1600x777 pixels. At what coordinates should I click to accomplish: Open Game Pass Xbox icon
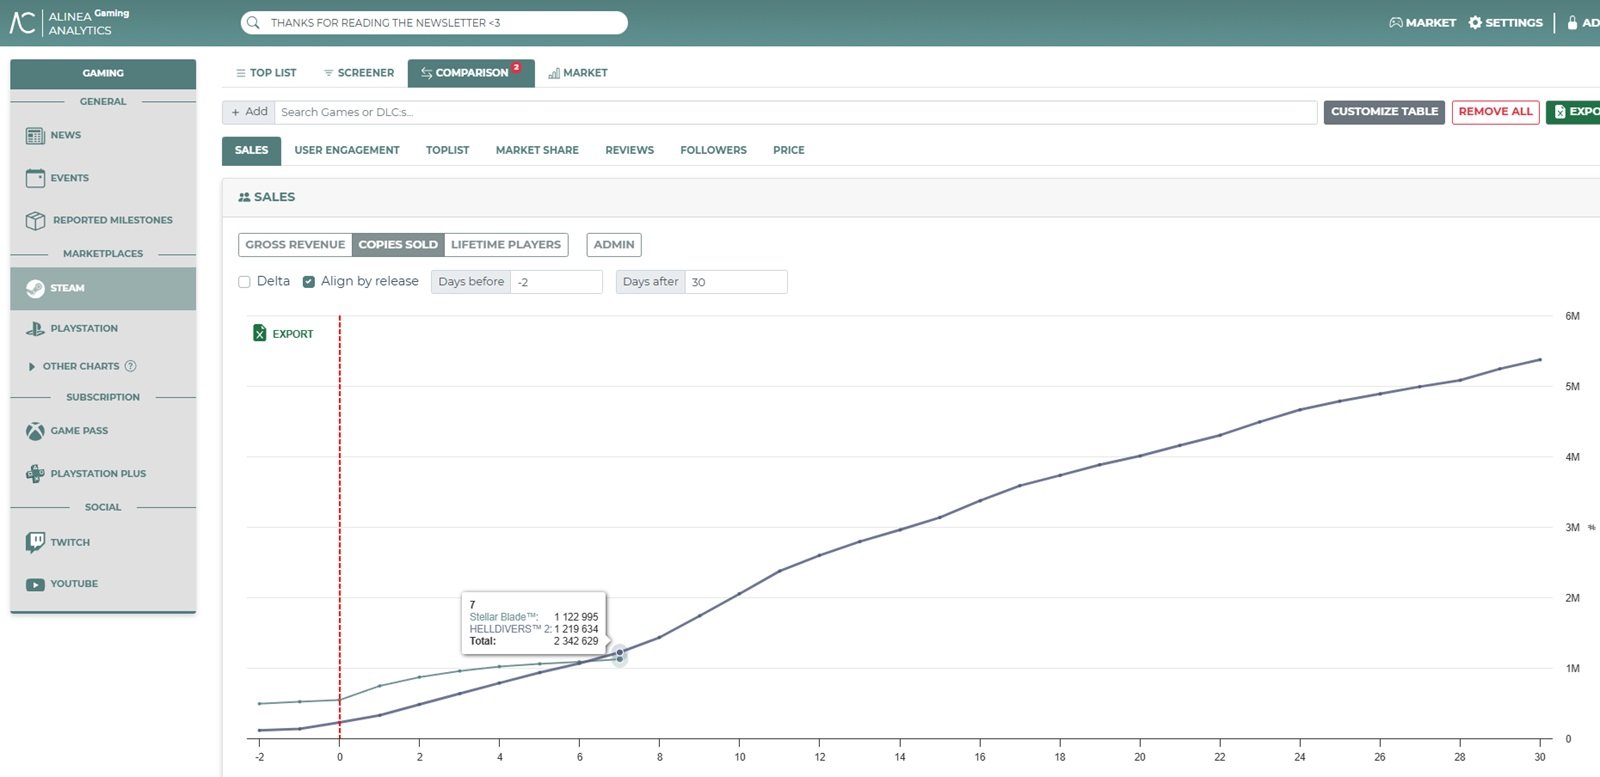click(35, 431)
